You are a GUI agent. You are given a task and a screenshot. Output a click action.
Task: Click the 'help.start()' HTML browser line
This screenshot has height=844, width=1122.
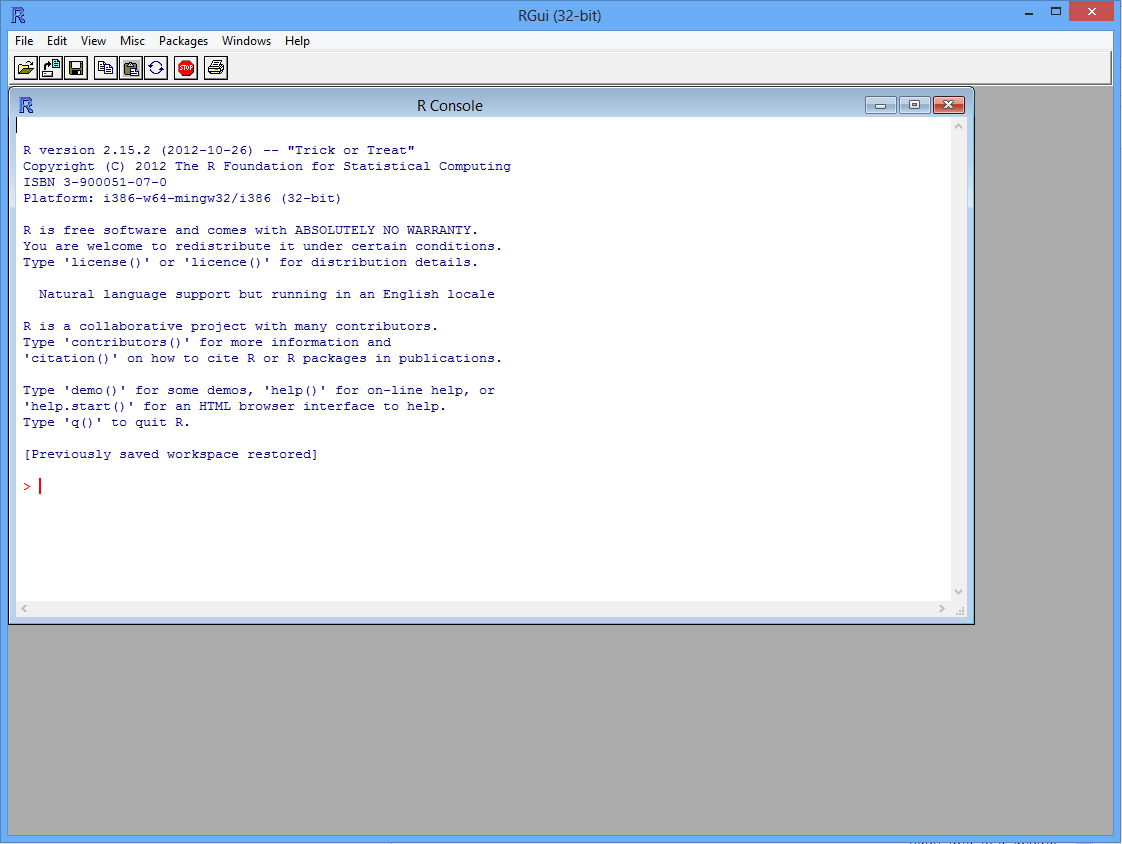235,407
